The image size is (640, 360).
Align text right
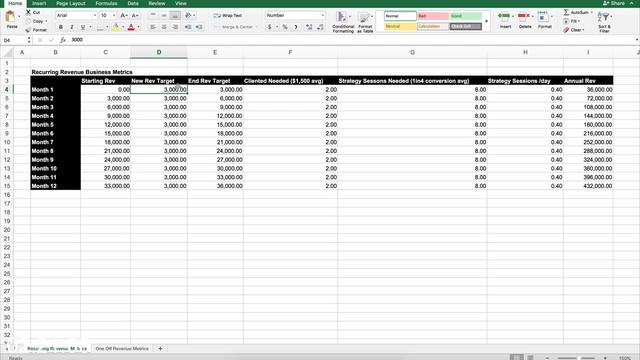[175, 27]
